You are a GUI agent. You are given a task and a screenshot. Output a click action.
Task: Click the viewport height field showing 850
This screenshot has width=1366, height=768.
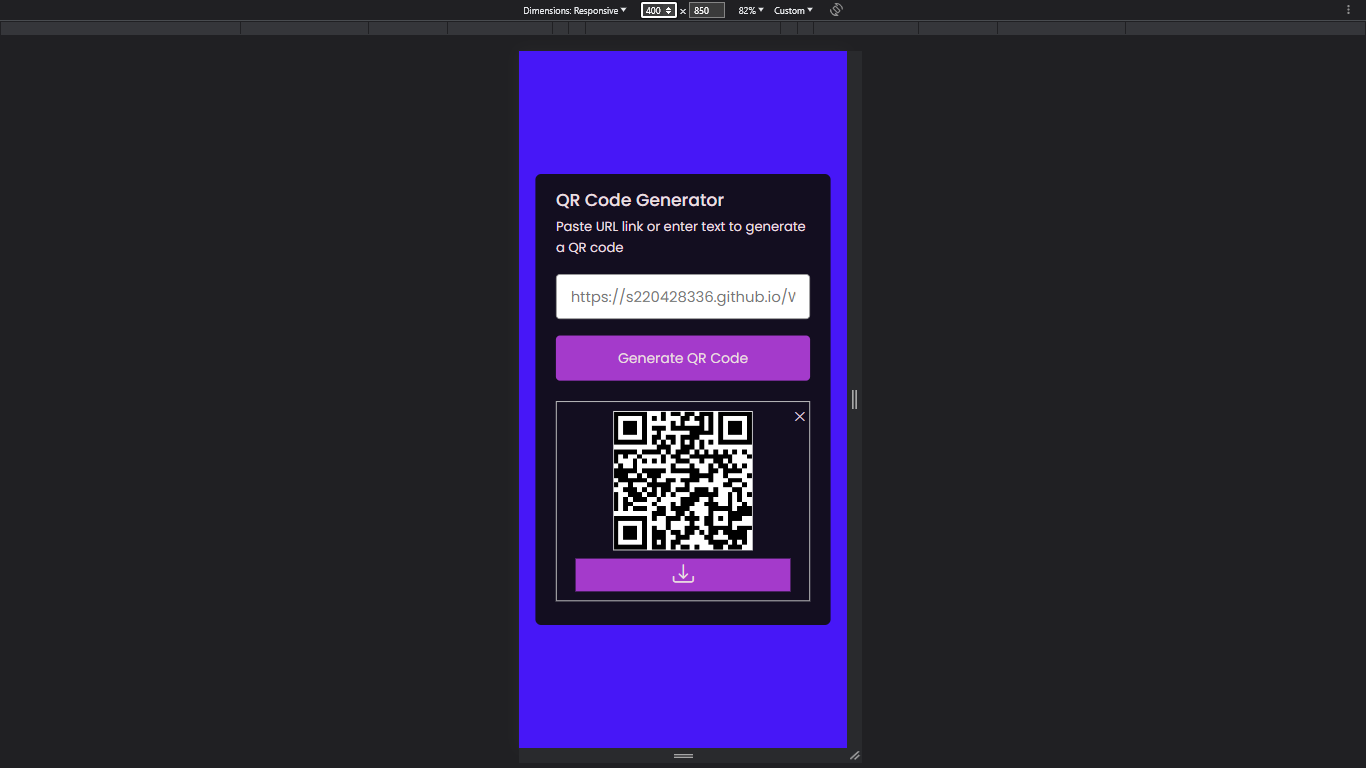(706, 10)
